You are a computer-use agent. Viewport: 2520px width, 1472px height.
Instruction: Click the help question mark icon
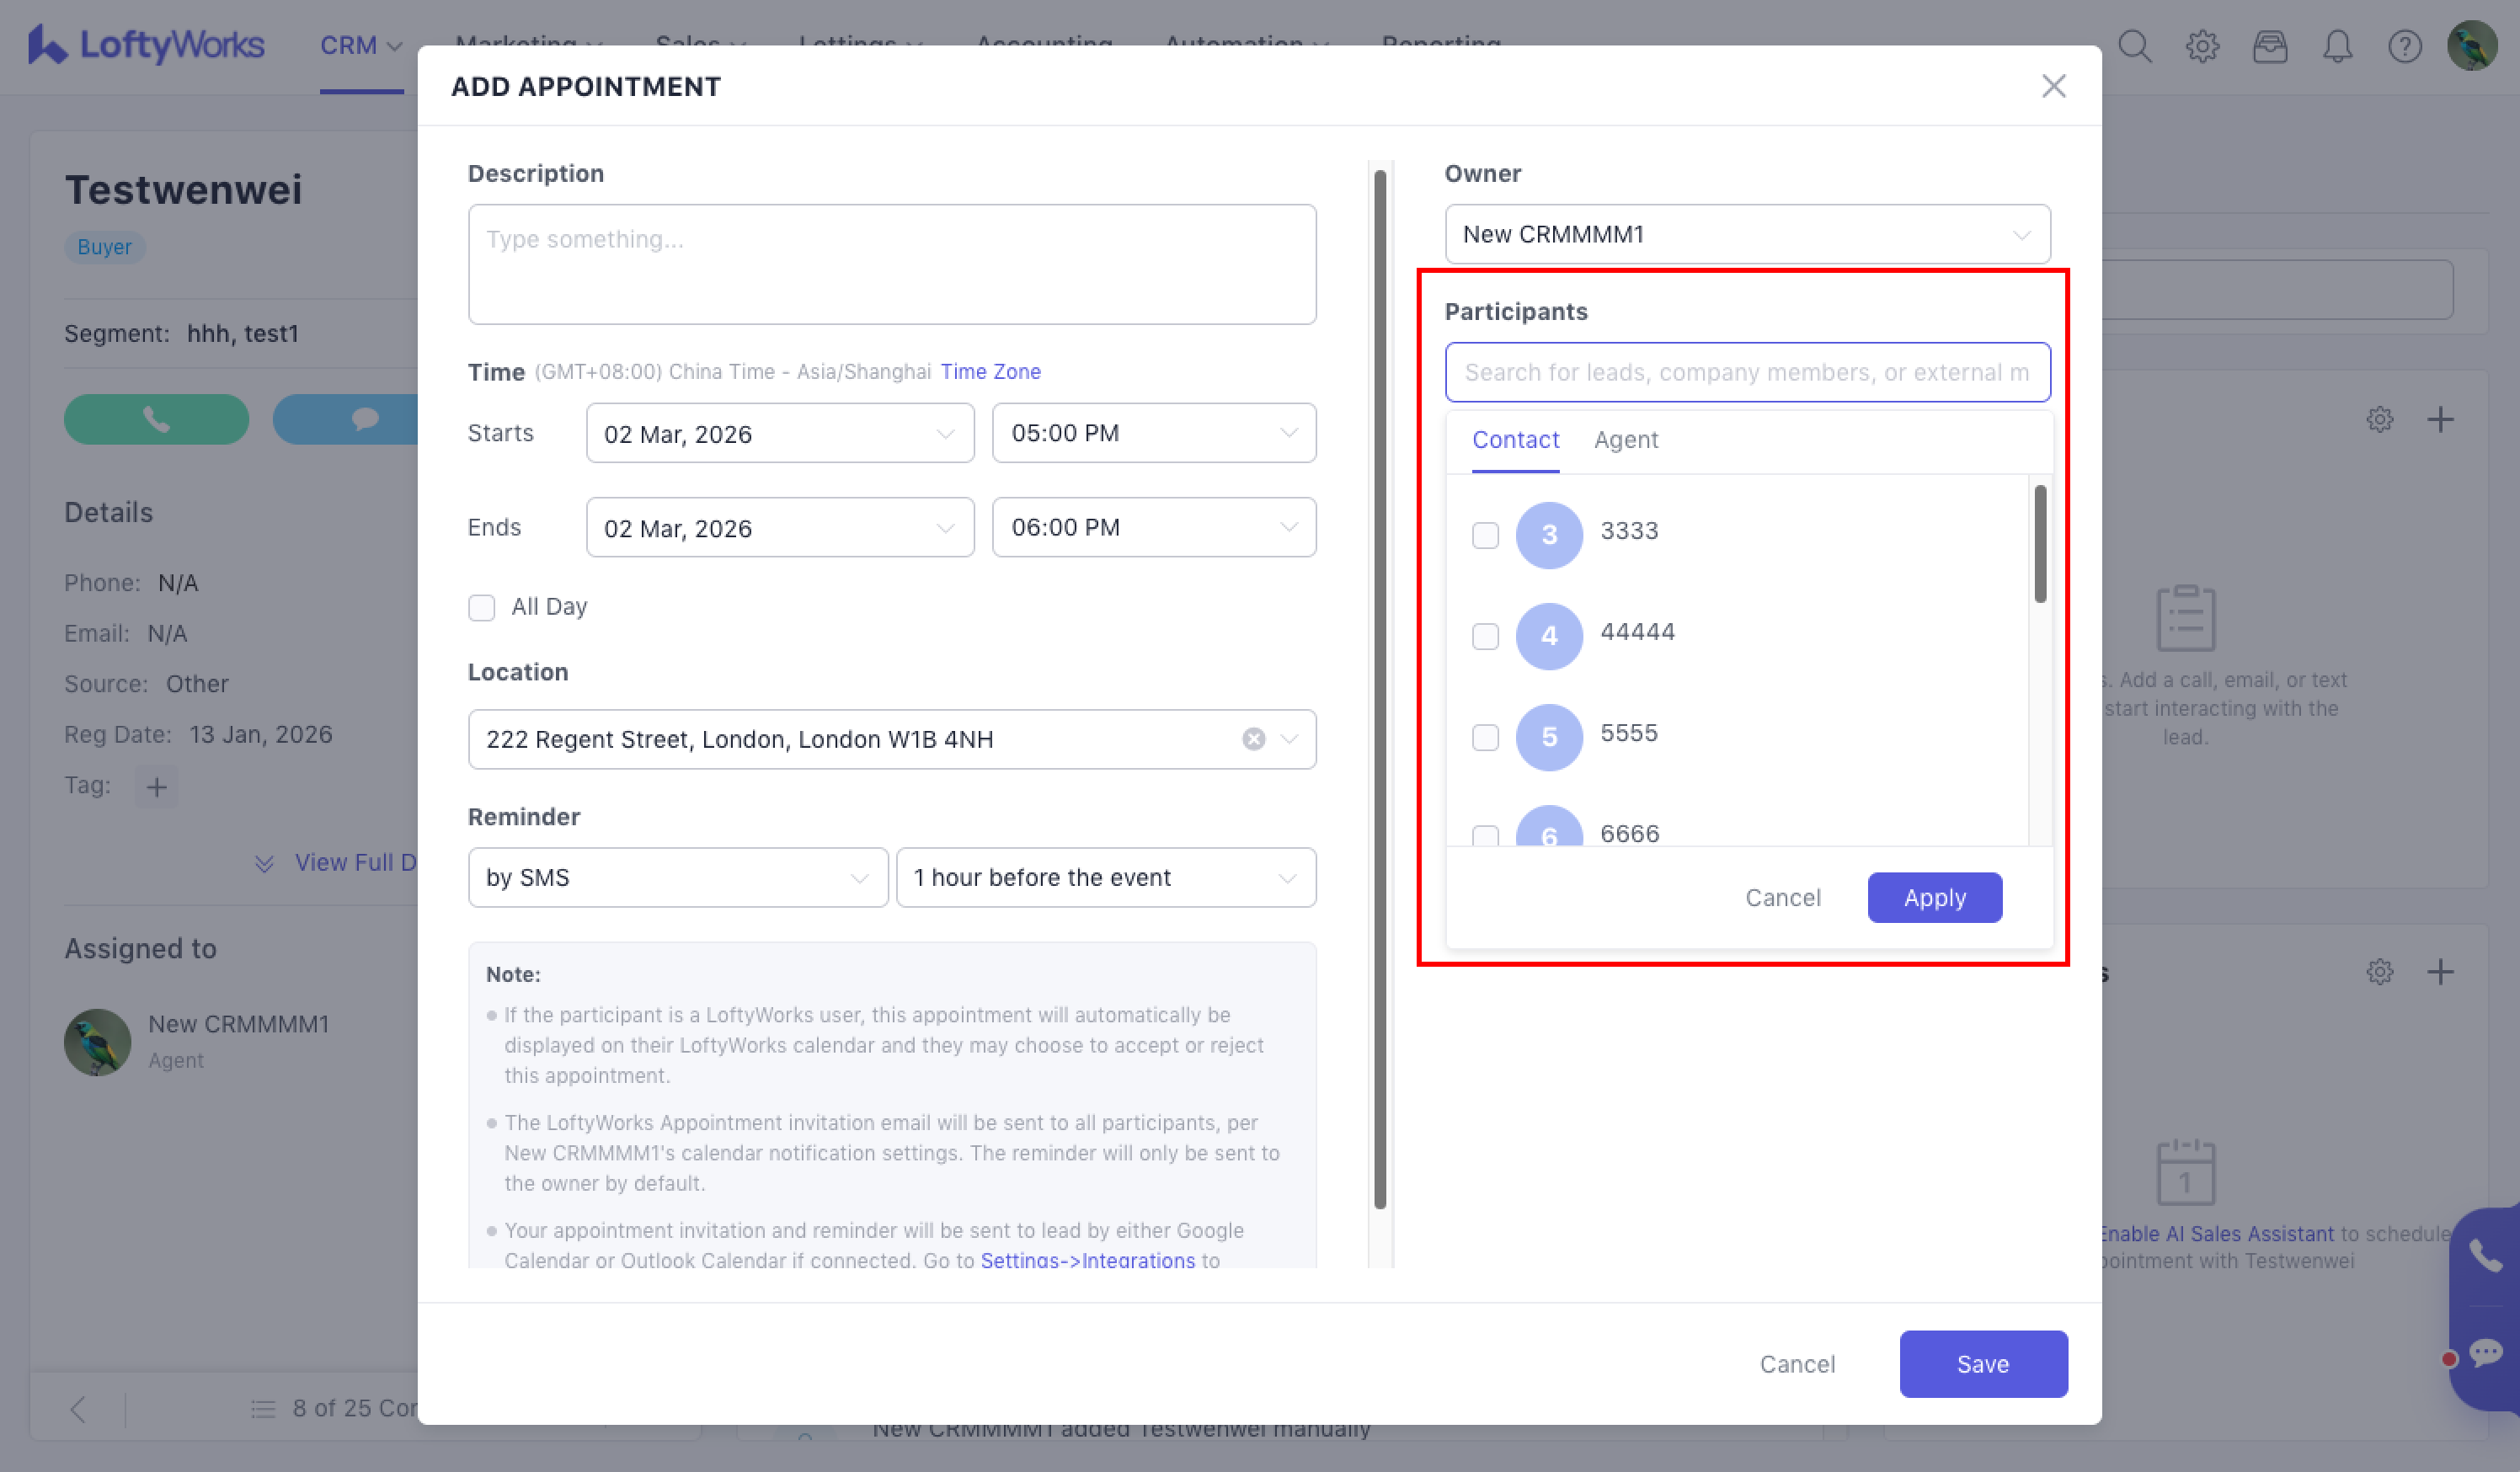point(2404,46)
